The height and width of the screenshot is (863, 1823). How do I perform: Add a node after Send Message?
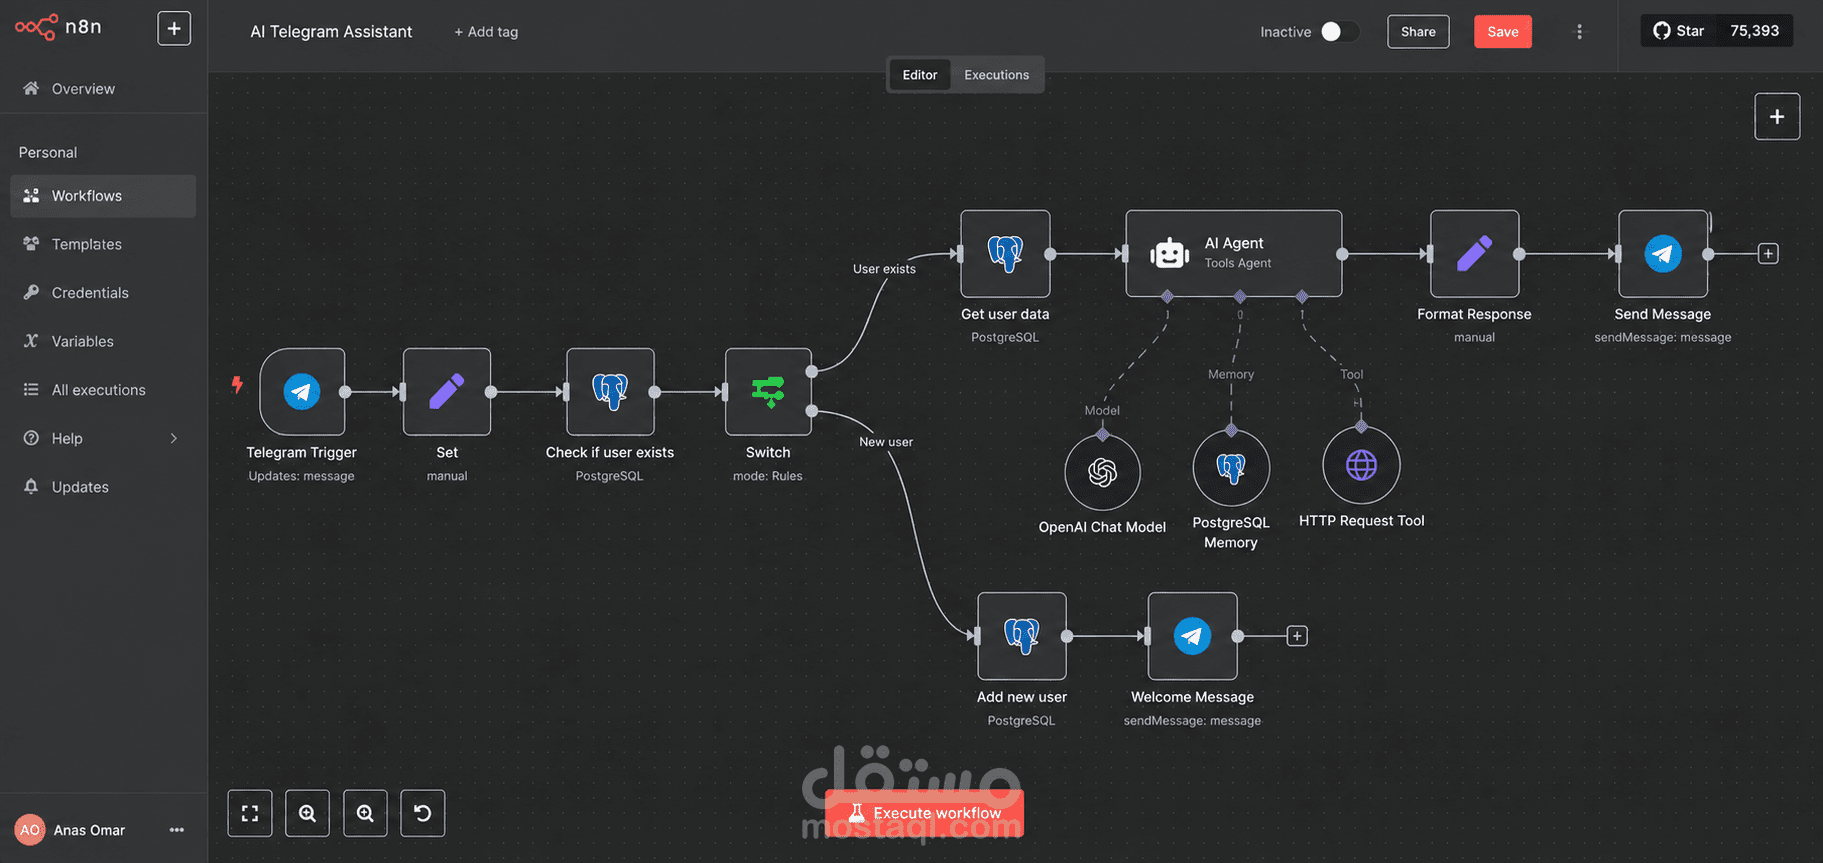pyautogui.click(x=1768, y=254)
